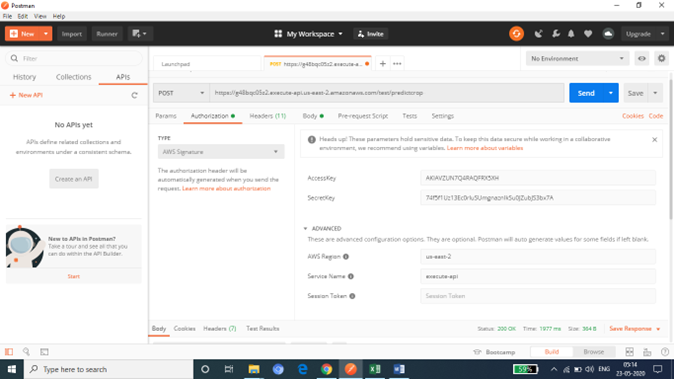Dismiss the heads up warning banner
Viewport: 674px width, 379px height.
654,139
